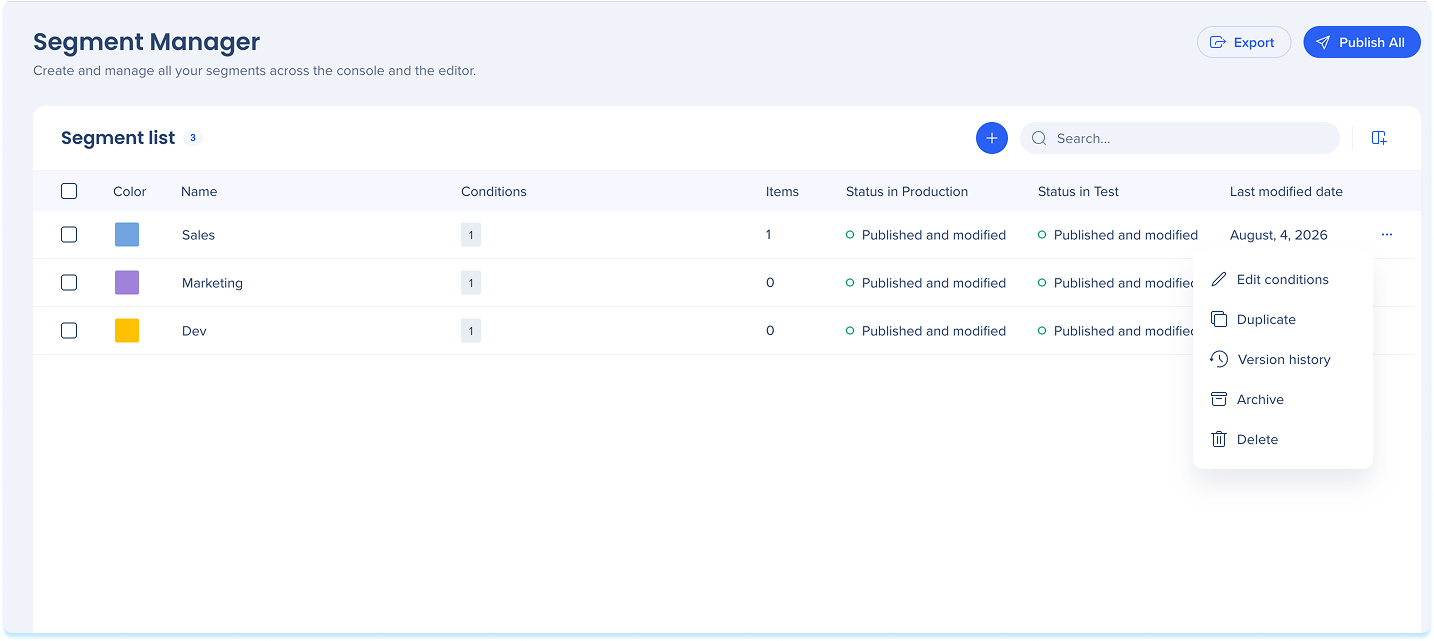The height and width of the screenshot is (641, 1434).
Task: Click the pencil icon beside Edit conditions
Action: click(x=1219, y=279)
